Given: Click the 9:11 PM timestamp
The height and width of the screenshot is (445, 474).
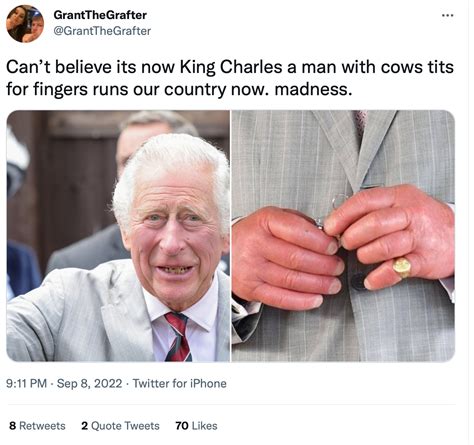Looking at the screenshot, I should 26,383.
